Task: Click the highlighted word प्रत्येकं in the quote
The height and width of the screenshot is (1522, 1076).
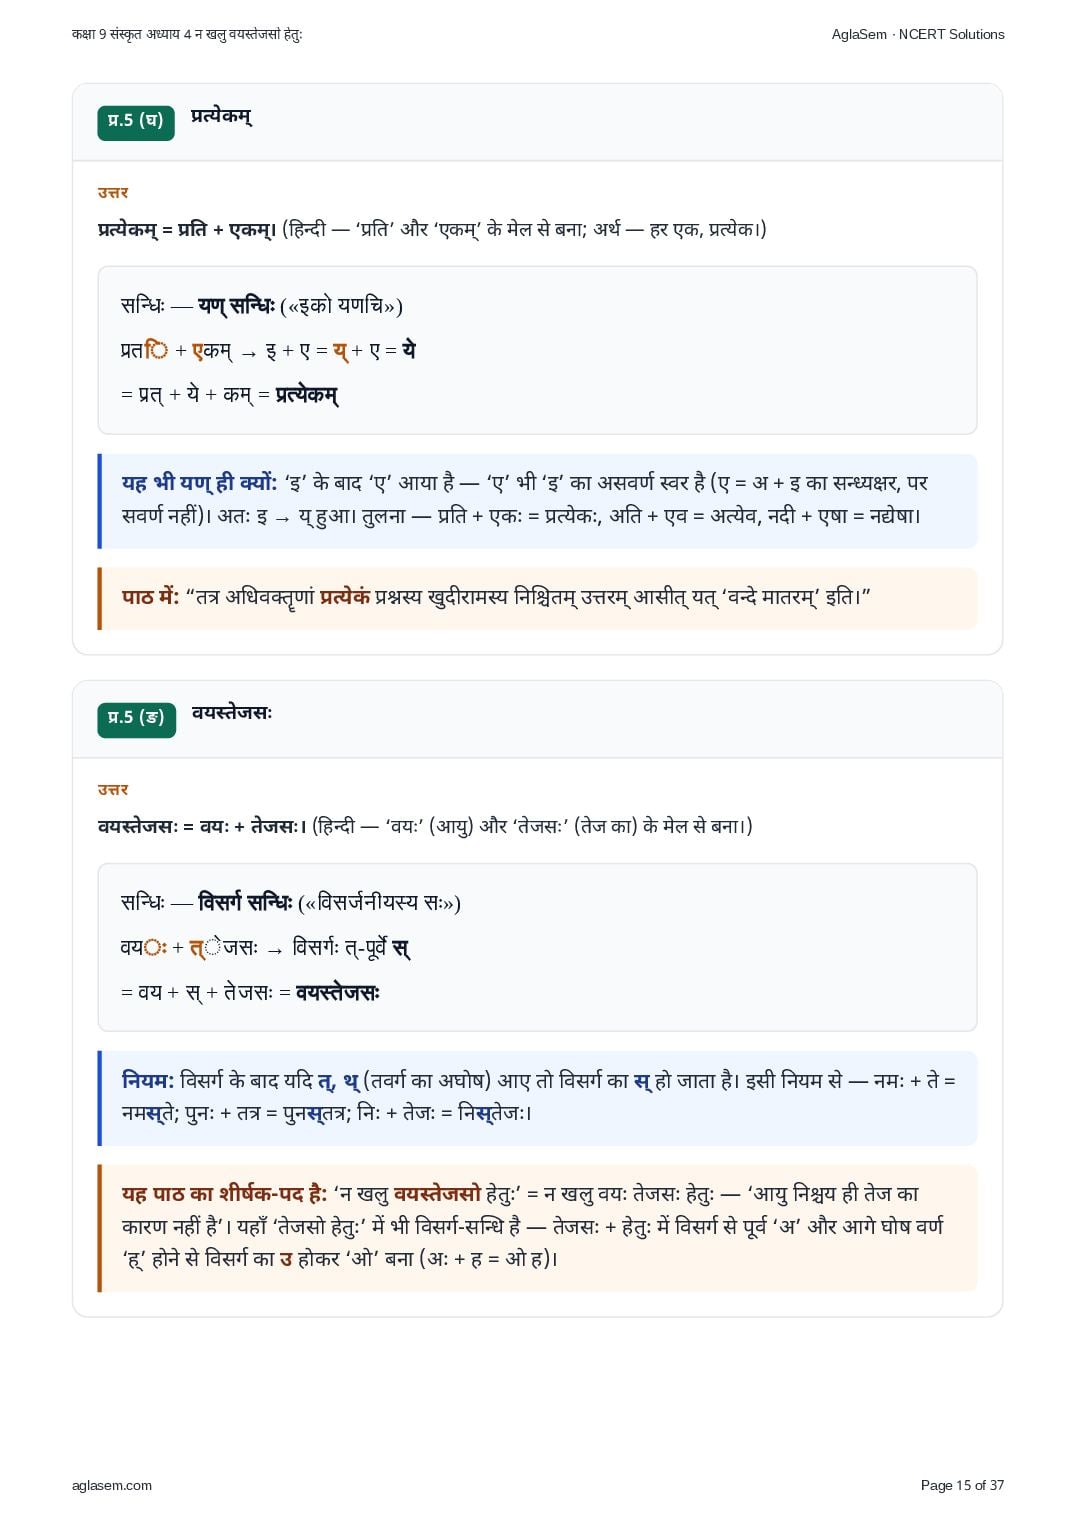Action: (345, 597)
